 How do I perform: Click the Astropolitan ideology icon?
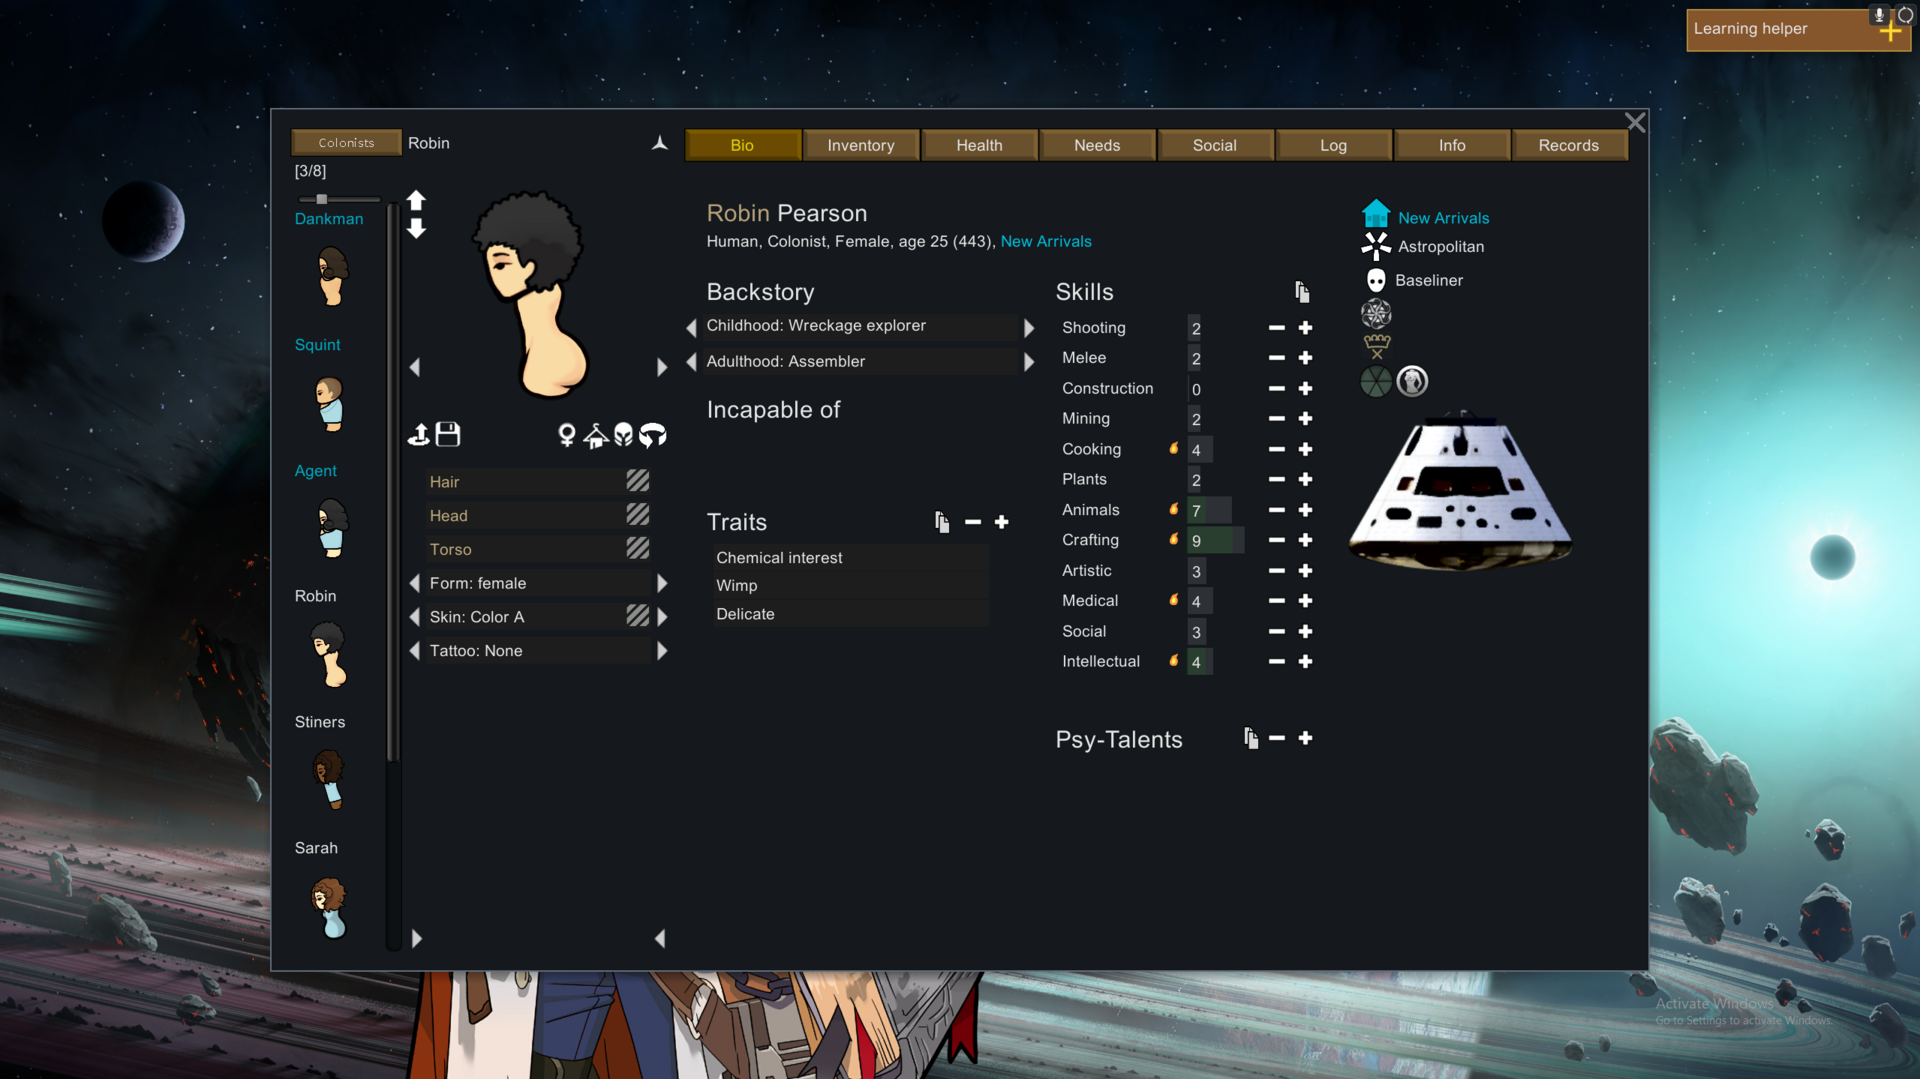[x=1376, y=246]
